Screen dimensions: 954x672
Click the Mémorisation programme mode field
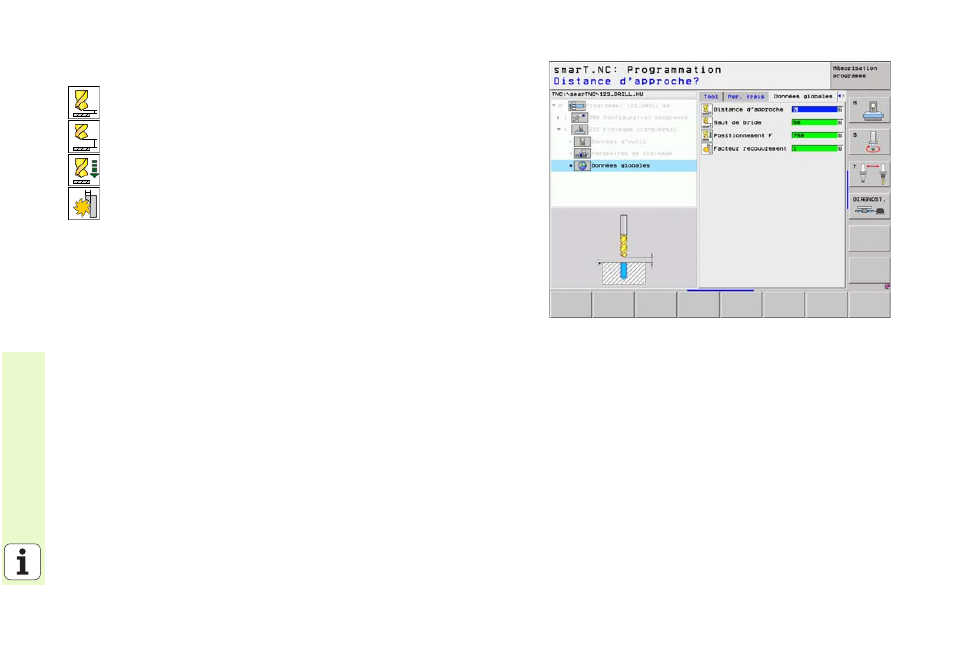point(860,75)
